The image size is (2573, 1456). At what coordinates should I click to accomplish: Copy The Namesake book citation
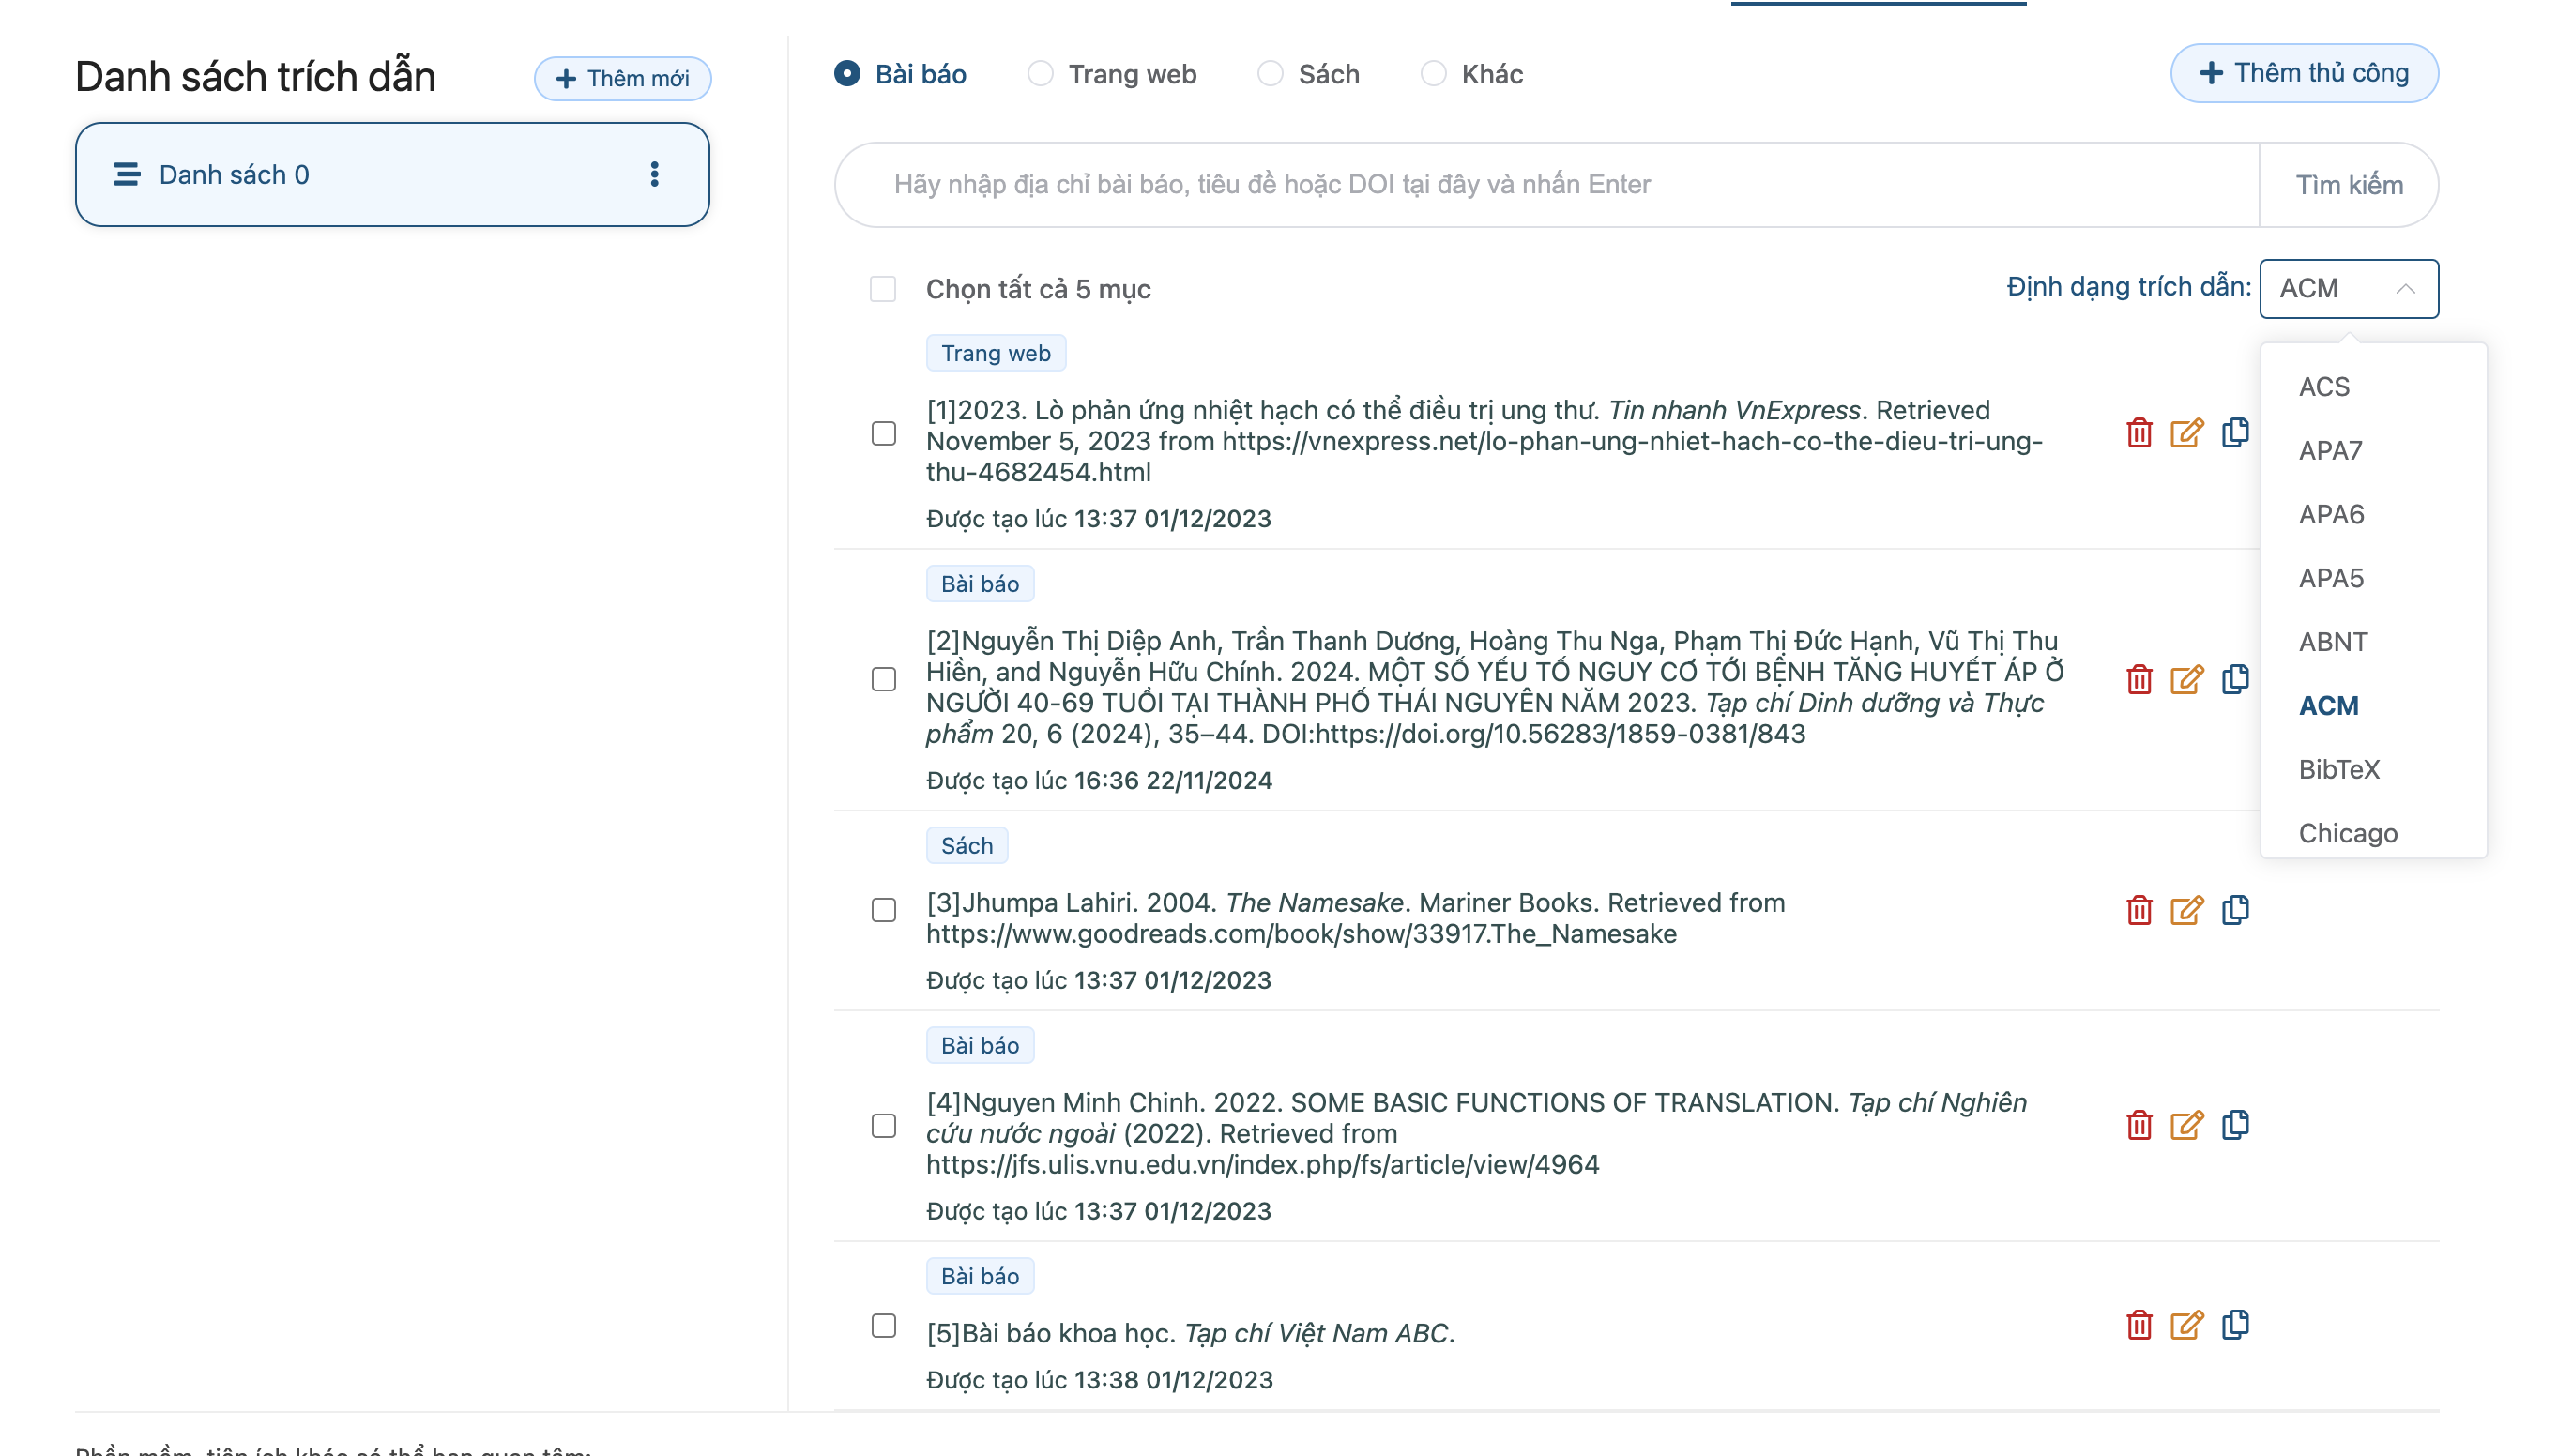pyautogui.click(x=2235, y=910)
